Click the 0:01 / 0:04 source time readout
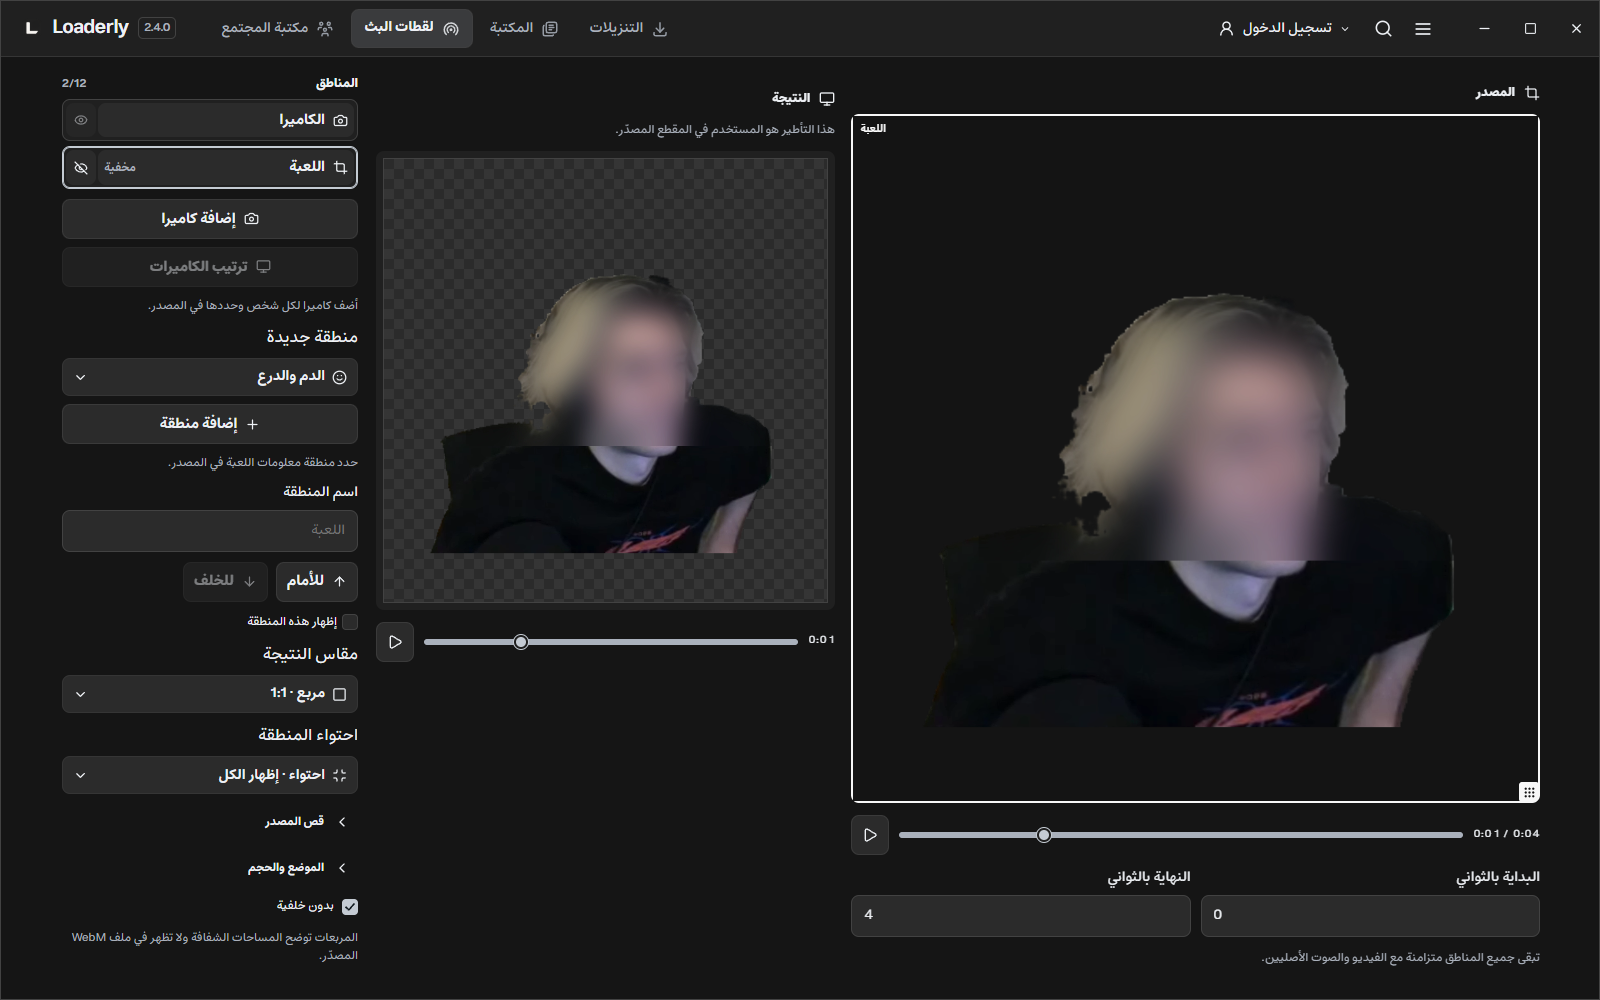1600x1000 pixels. coord(1506,834)
